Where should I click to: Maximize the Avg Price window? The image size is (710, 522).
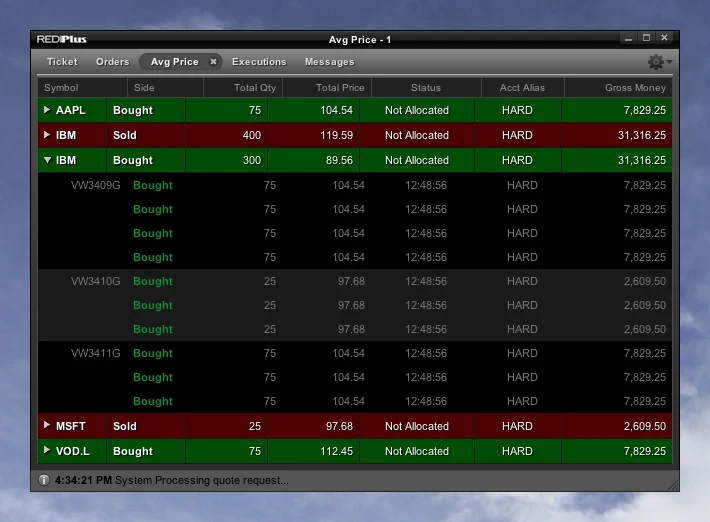pyautogui.click(x=647, y=38)
